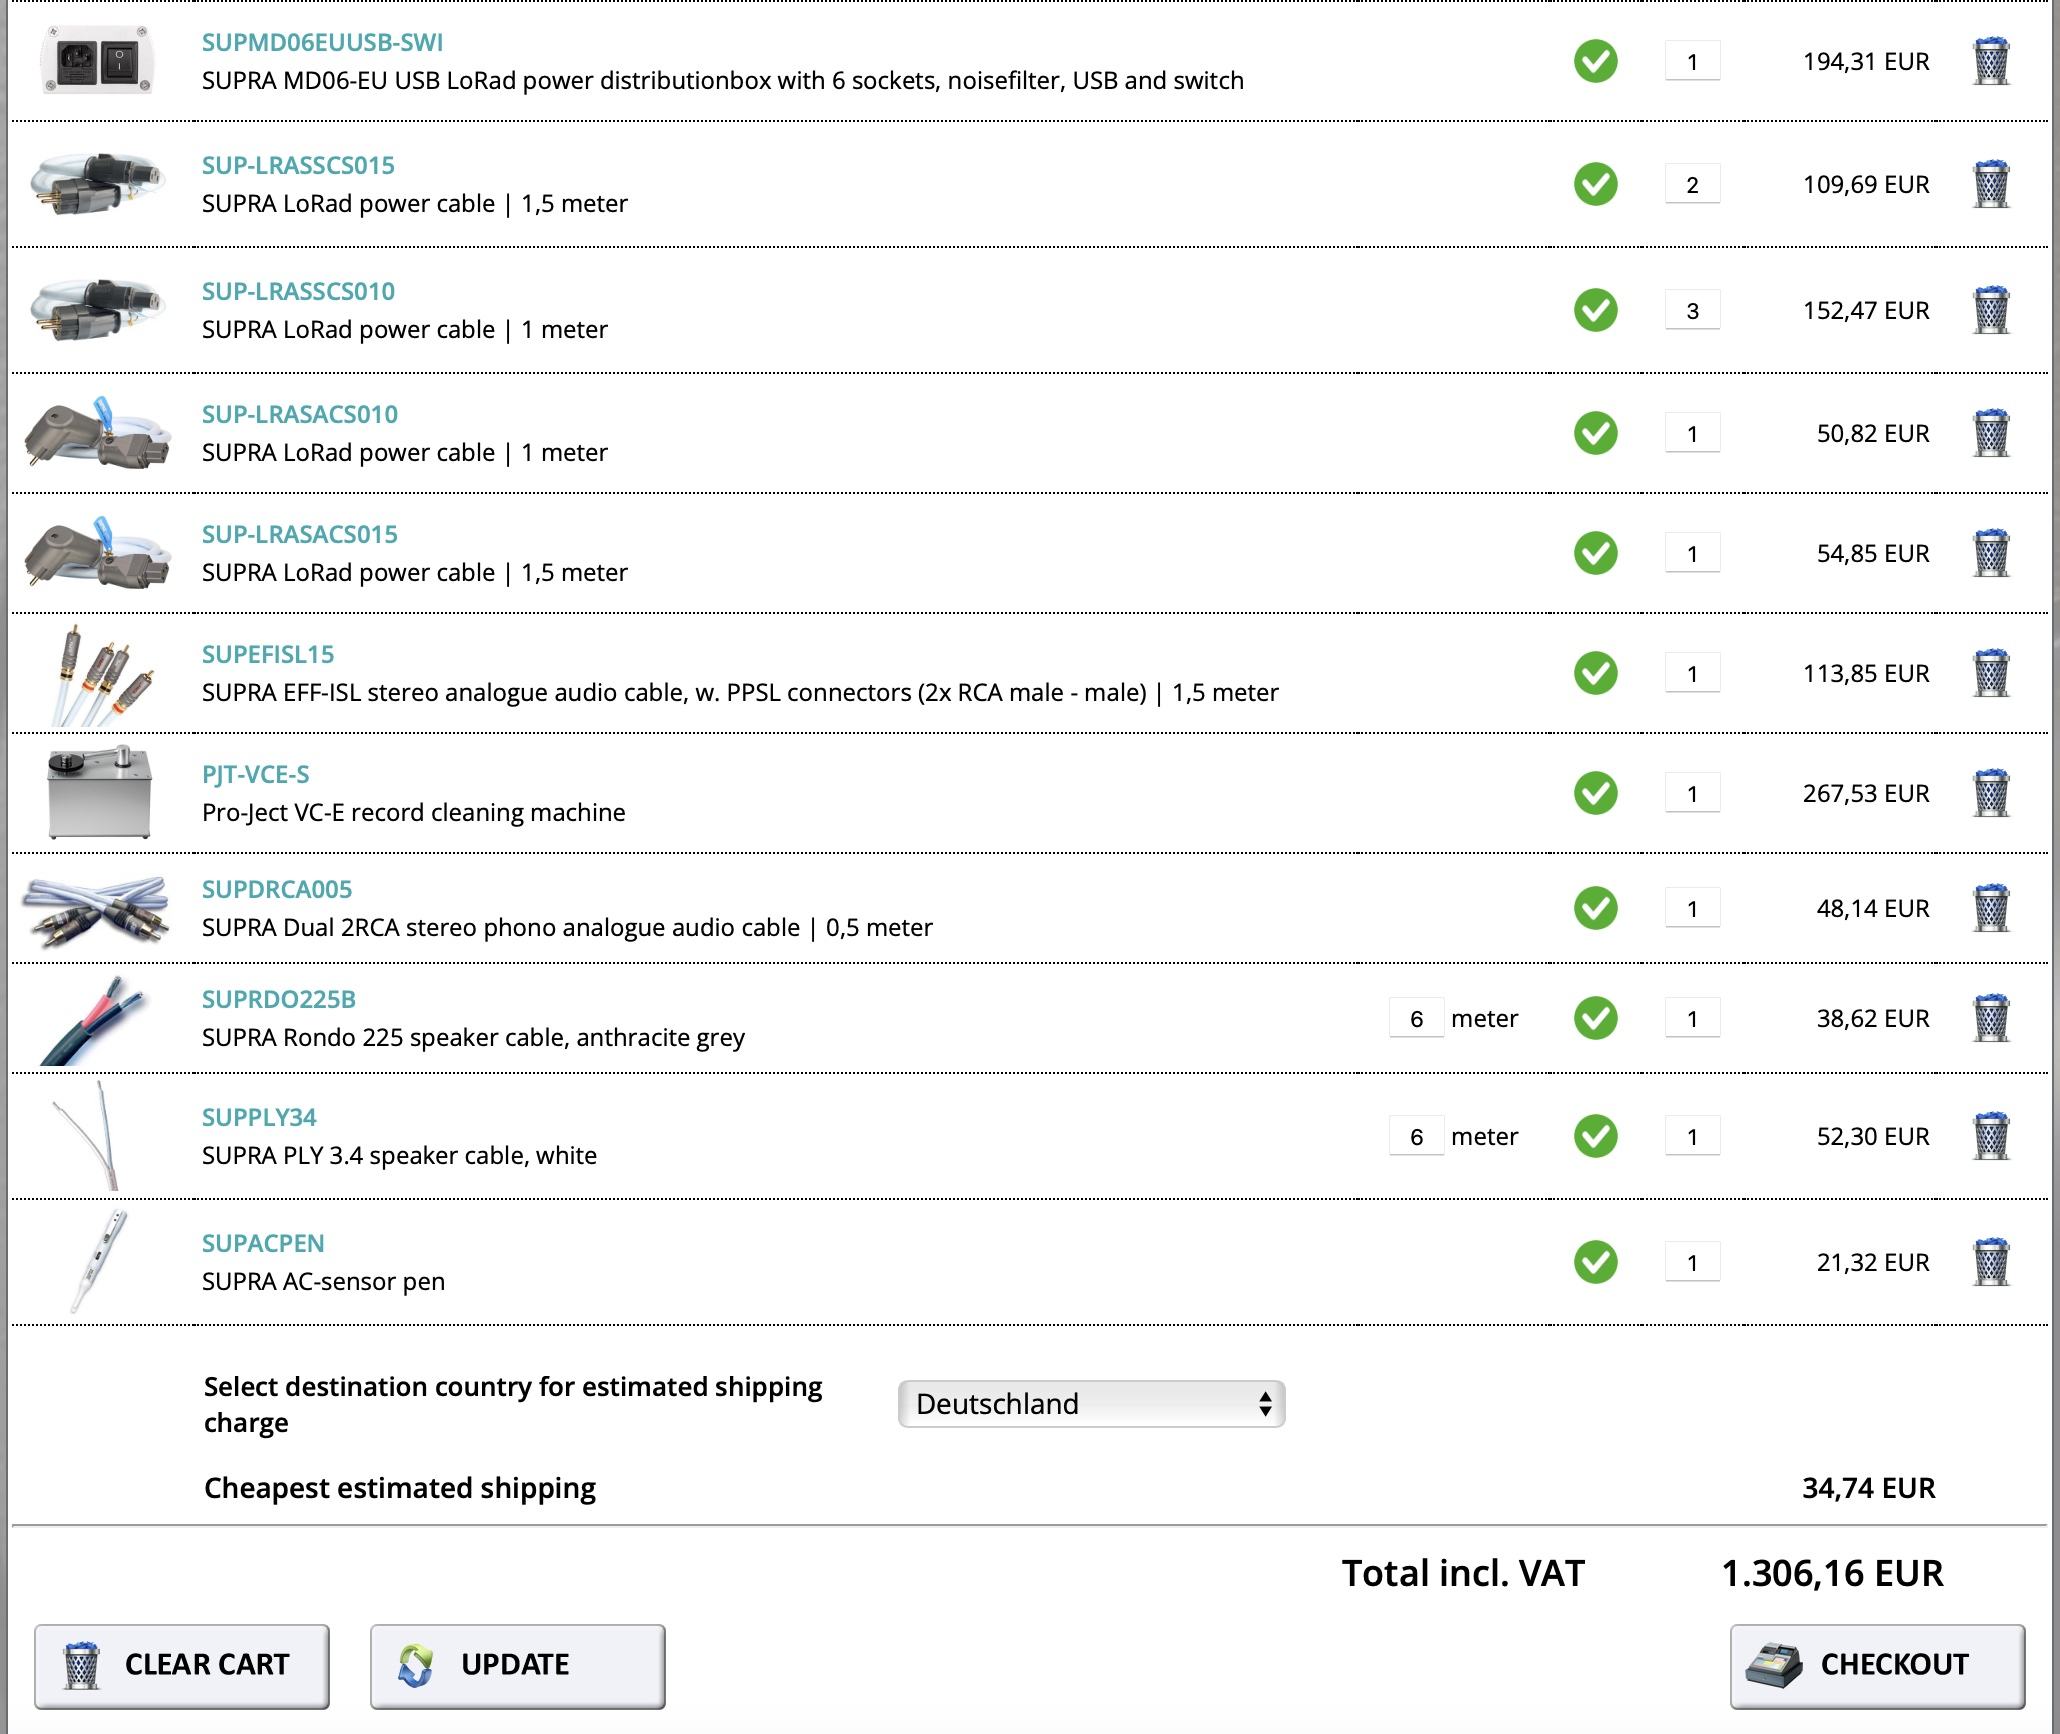Open SUPACPEN product link
2060x1734 pixels.
pos(263,1243)
